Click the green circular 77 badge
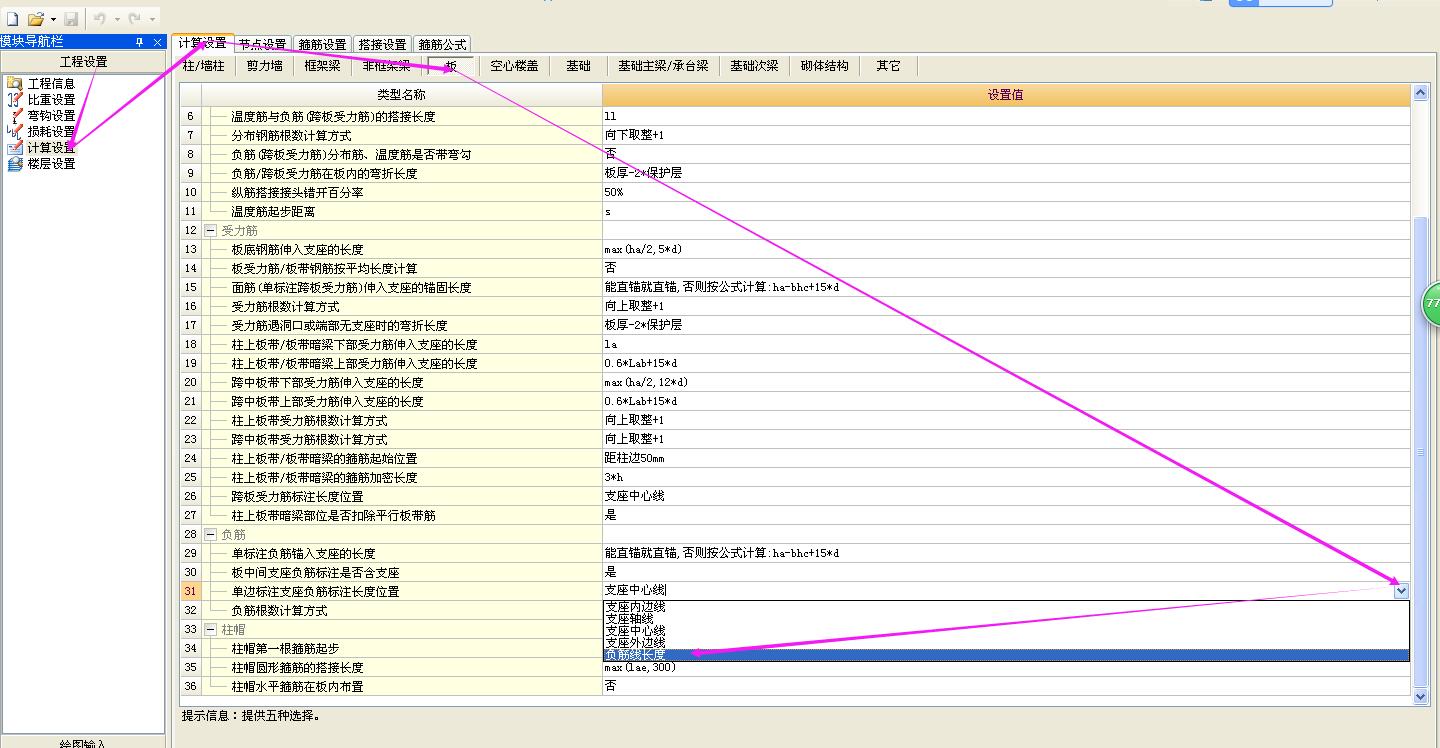1440x748 pixels. (x=1432, y=303)
